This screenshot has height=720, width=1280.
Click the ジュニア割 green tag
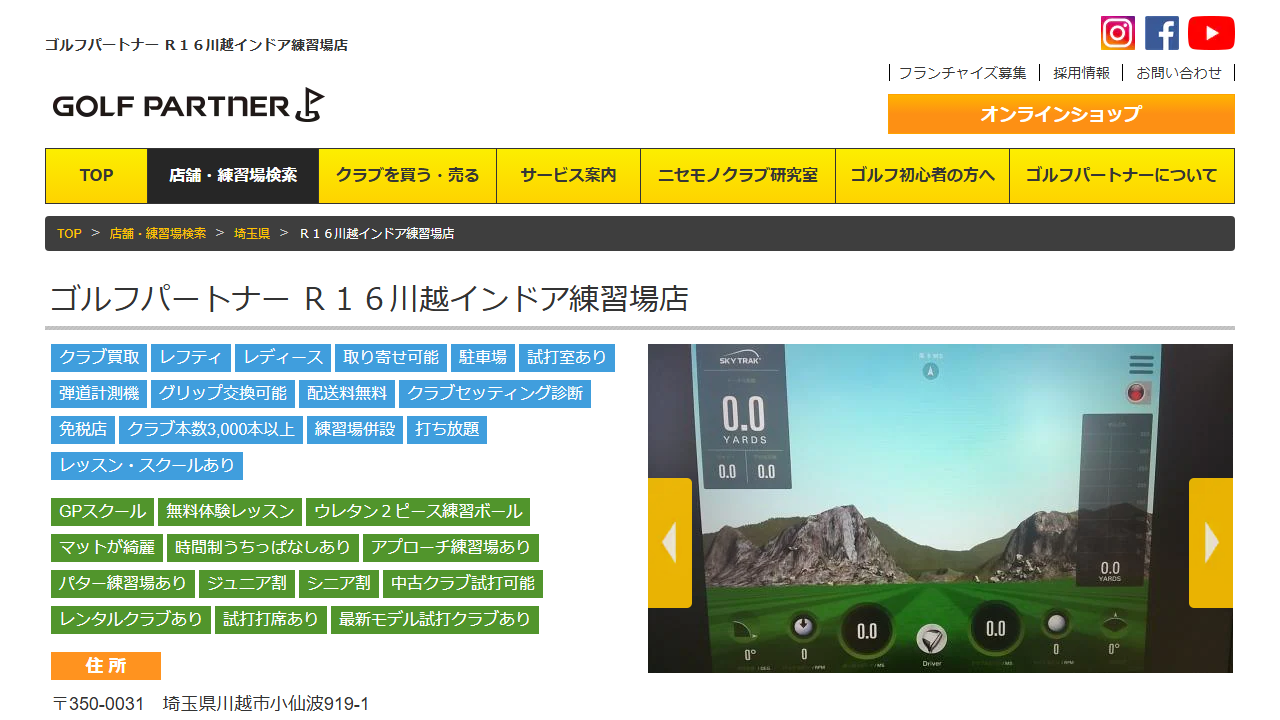[247, 584]
